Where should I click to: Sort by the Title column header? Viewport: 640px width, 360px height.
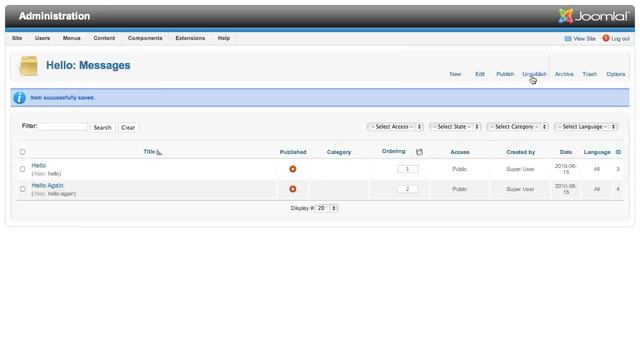pyautogui.click(x=149, y=151)
